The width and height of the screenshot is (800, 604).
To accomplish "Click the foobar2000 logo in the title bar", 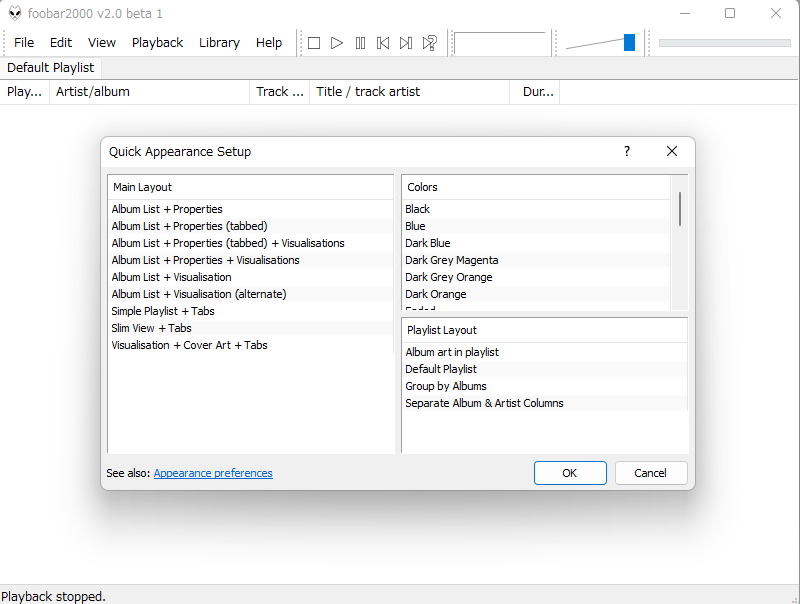I will (14, 13).
